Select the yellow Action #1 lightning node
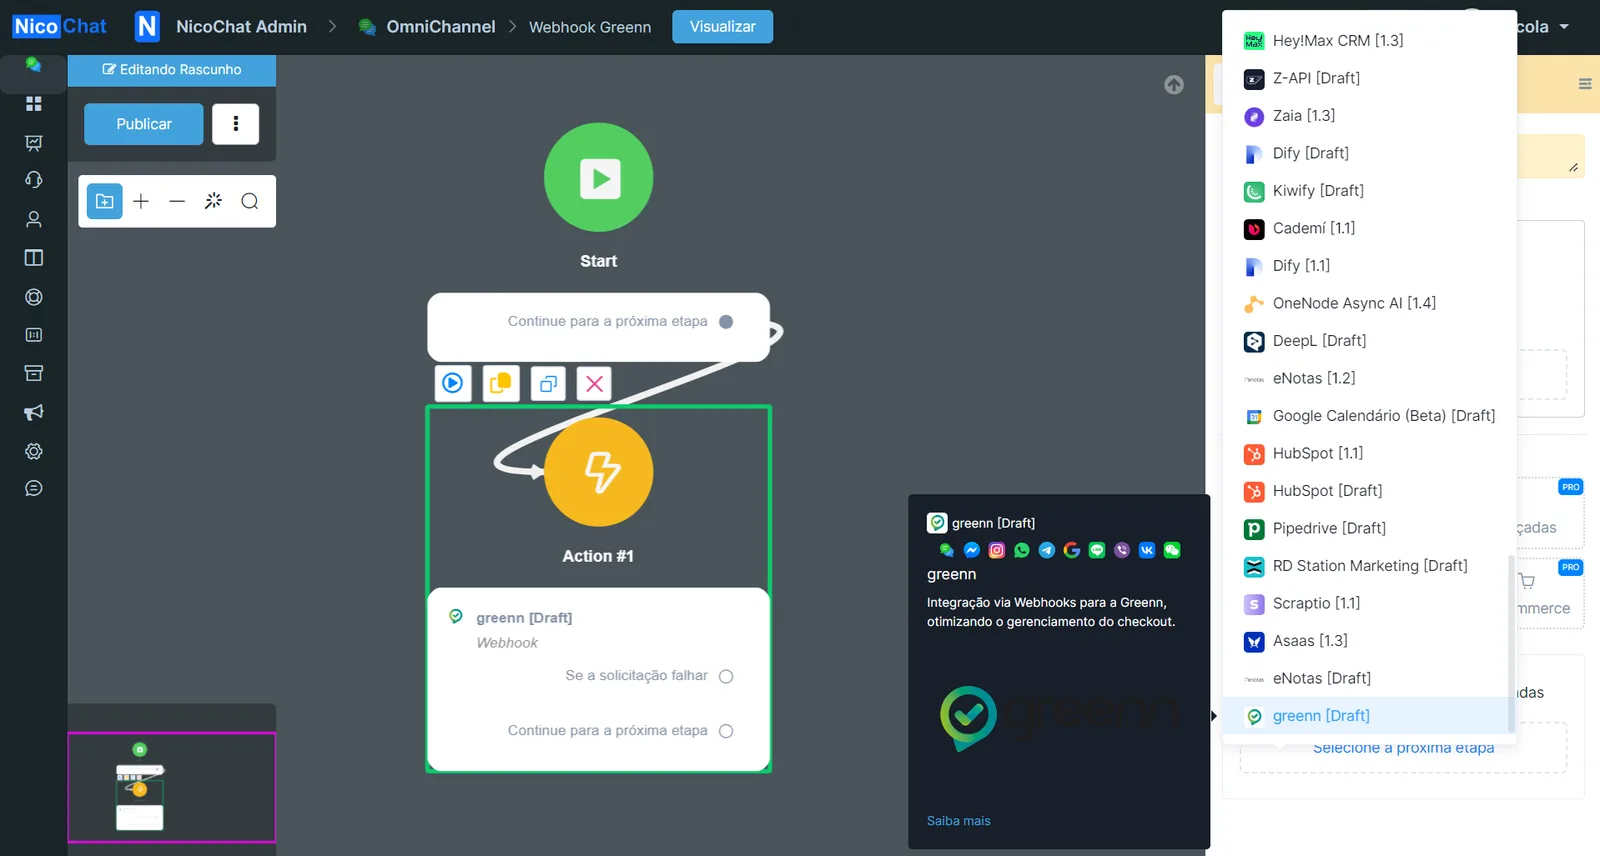 pyautogui.click(x=599, y=472)
